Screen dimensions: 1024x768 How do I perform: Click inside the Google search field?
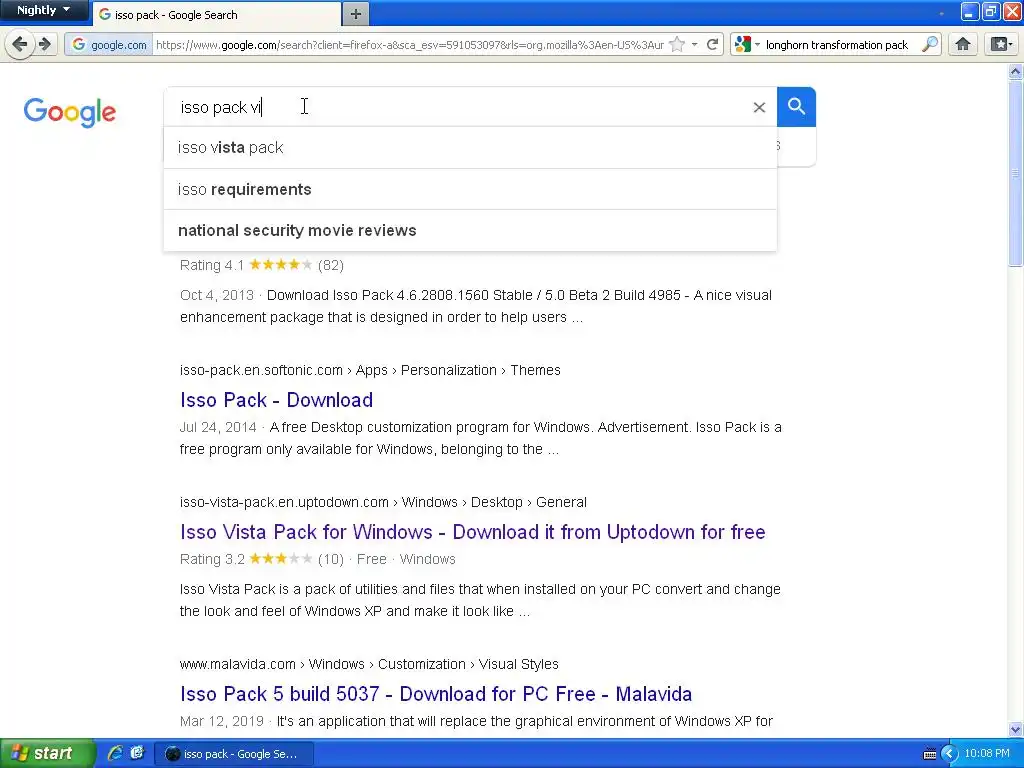[x=457, y=106]
